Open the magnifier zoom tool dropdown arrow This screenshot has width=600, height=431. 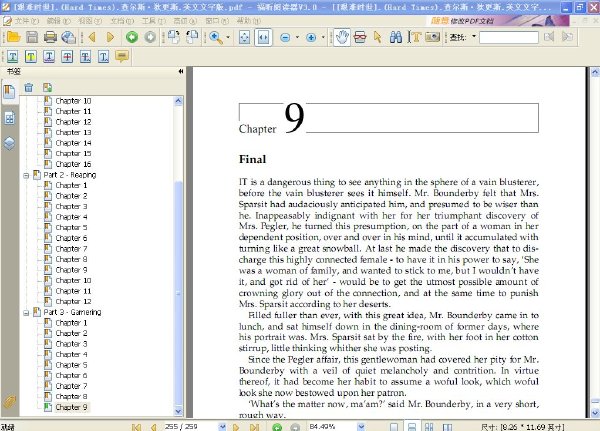pos(228,37)
